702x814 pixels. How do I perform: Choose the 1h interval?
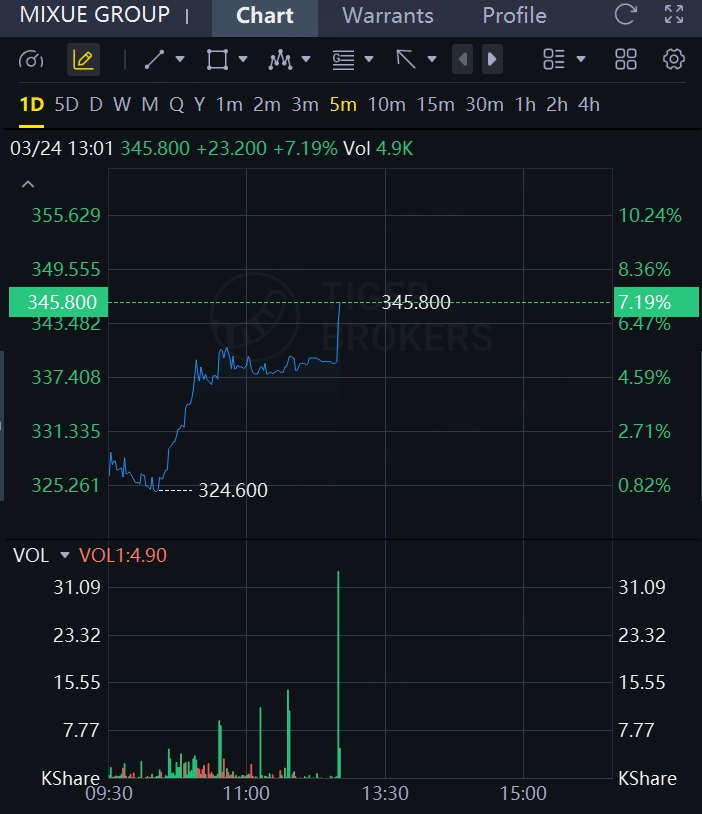click(525, 105)
